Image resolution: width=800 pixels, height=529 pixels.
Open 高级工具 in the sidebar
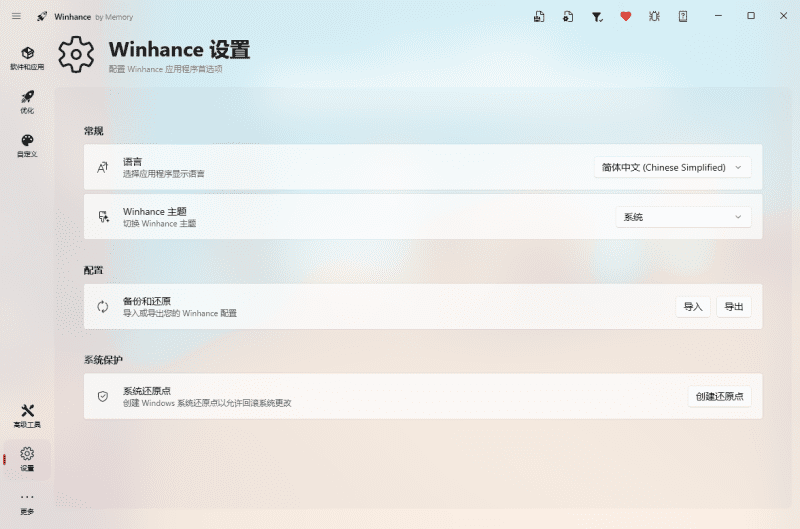pyautogui.click(x=27, y=416)
